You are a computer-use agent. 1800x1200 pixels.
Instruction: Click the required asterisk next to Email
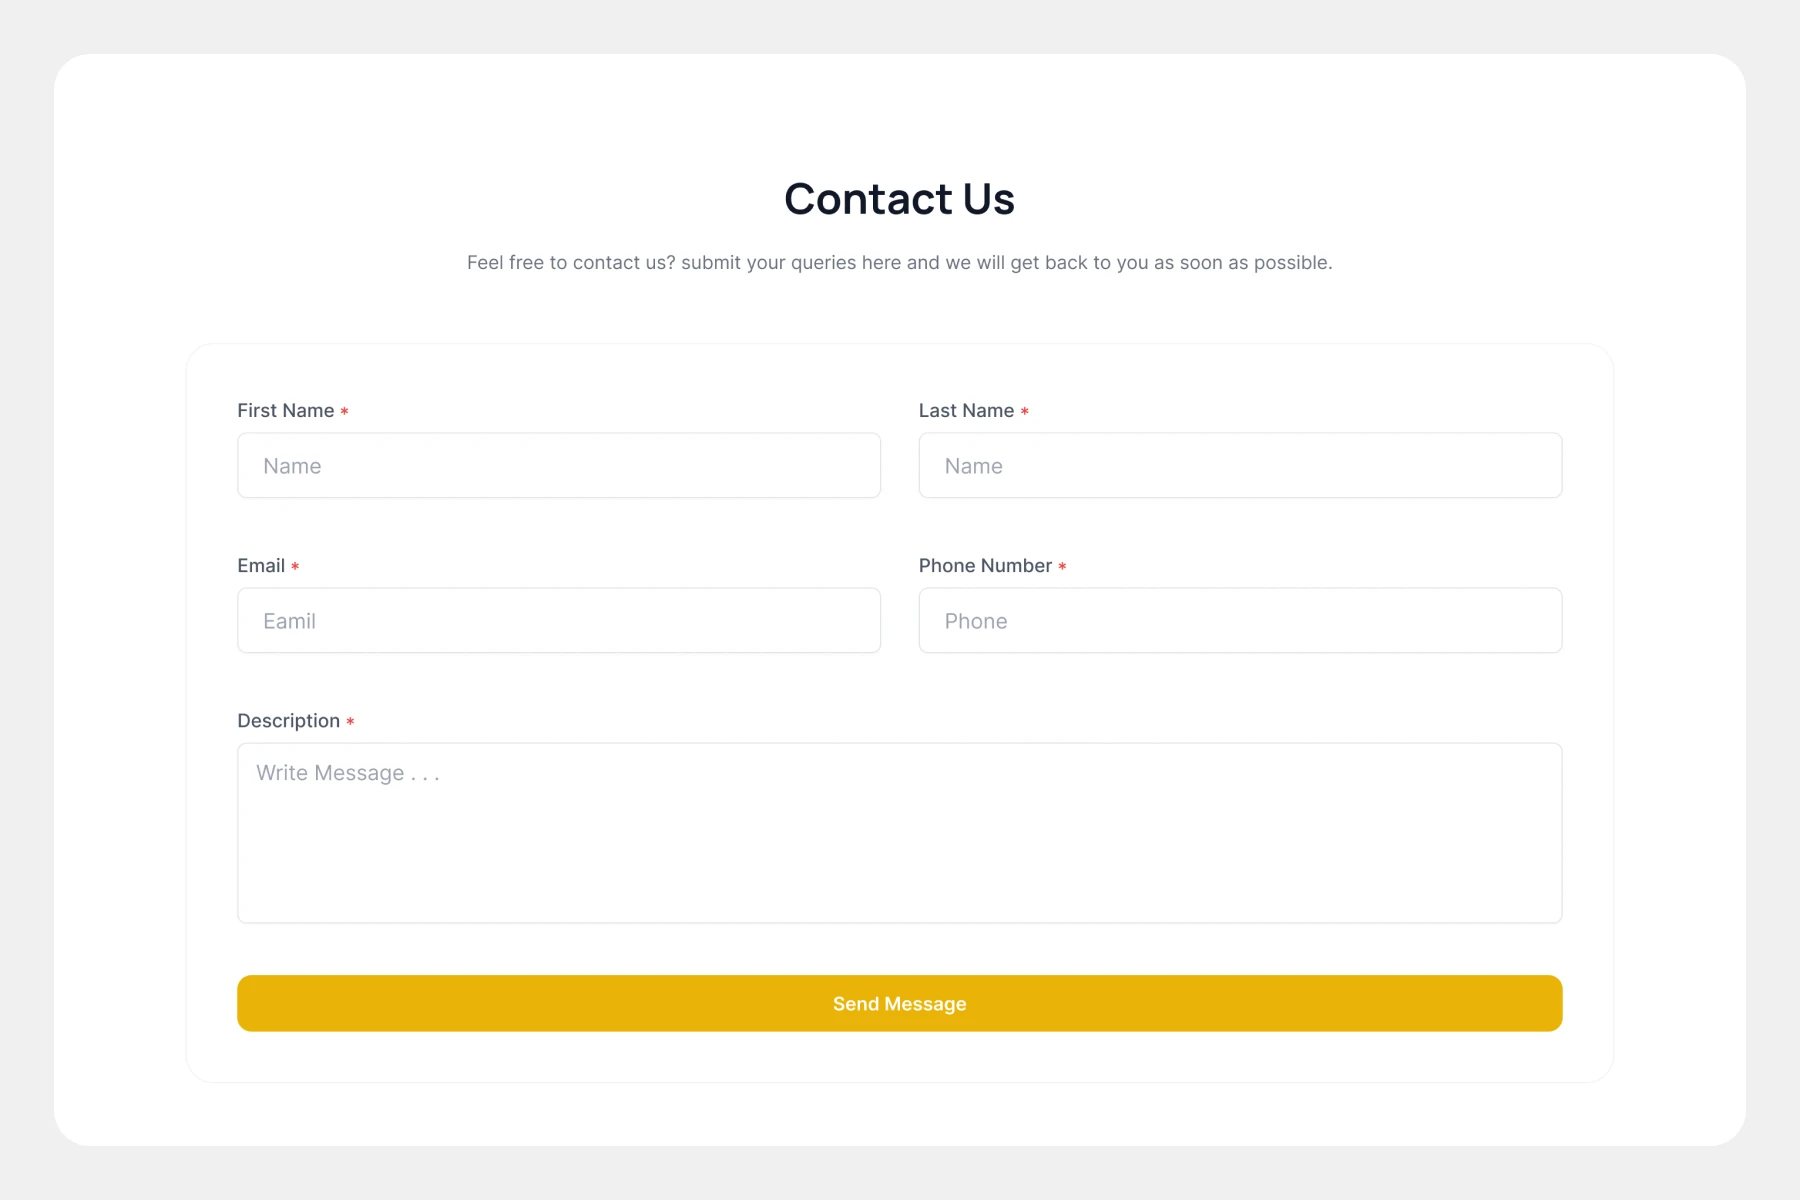[295, 567]
